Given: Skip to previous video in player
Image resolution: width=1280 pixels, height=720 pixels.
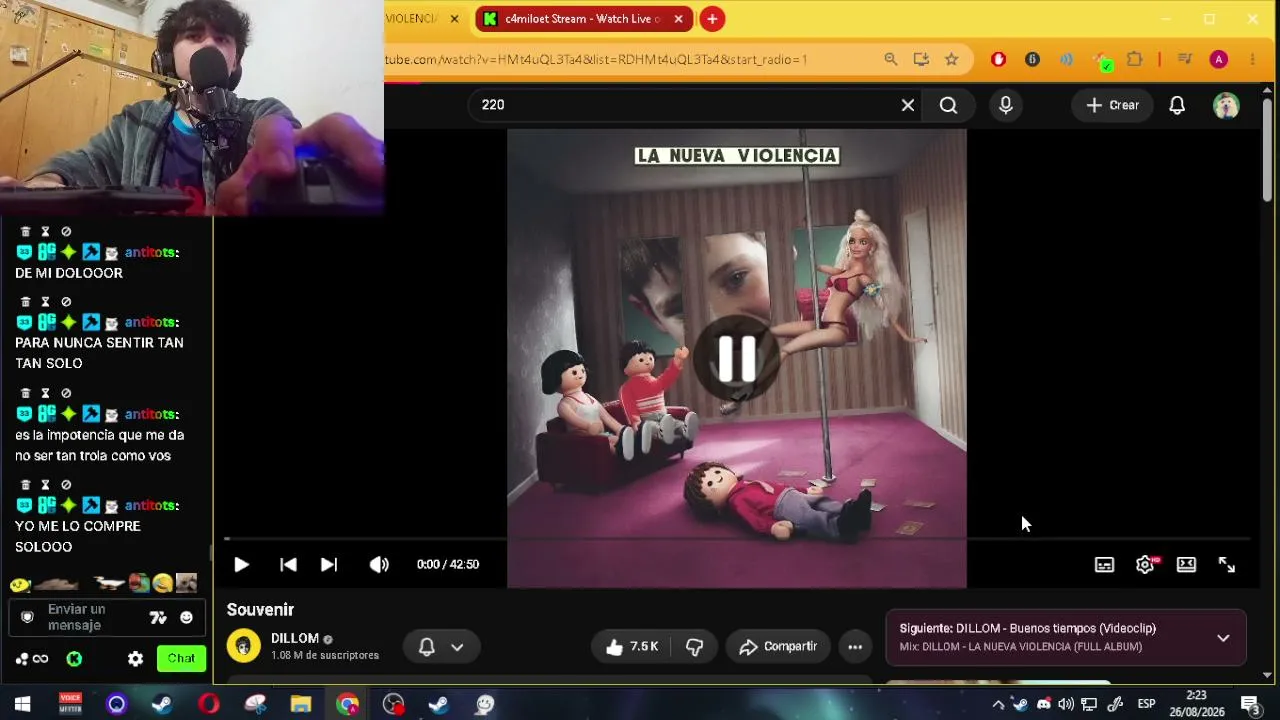Looking at the screenshot, I should (288, 564).
